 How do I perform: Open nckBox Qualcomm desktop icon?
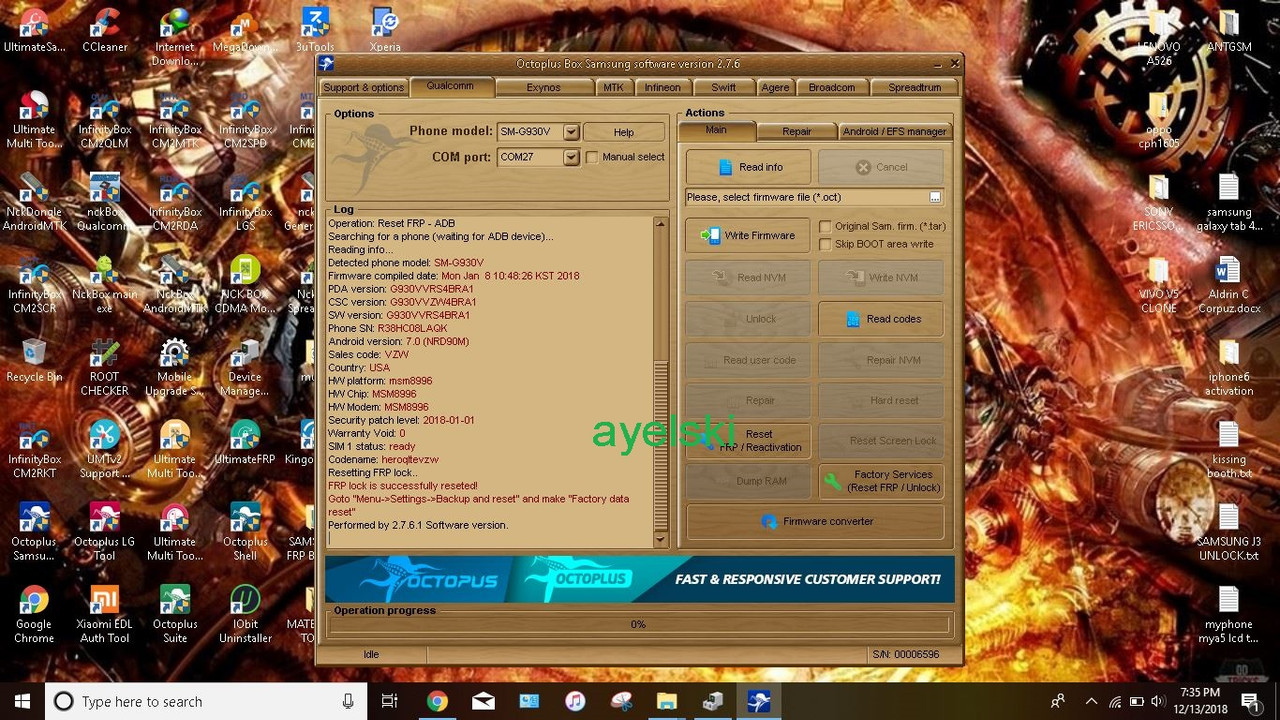[105, 202]
